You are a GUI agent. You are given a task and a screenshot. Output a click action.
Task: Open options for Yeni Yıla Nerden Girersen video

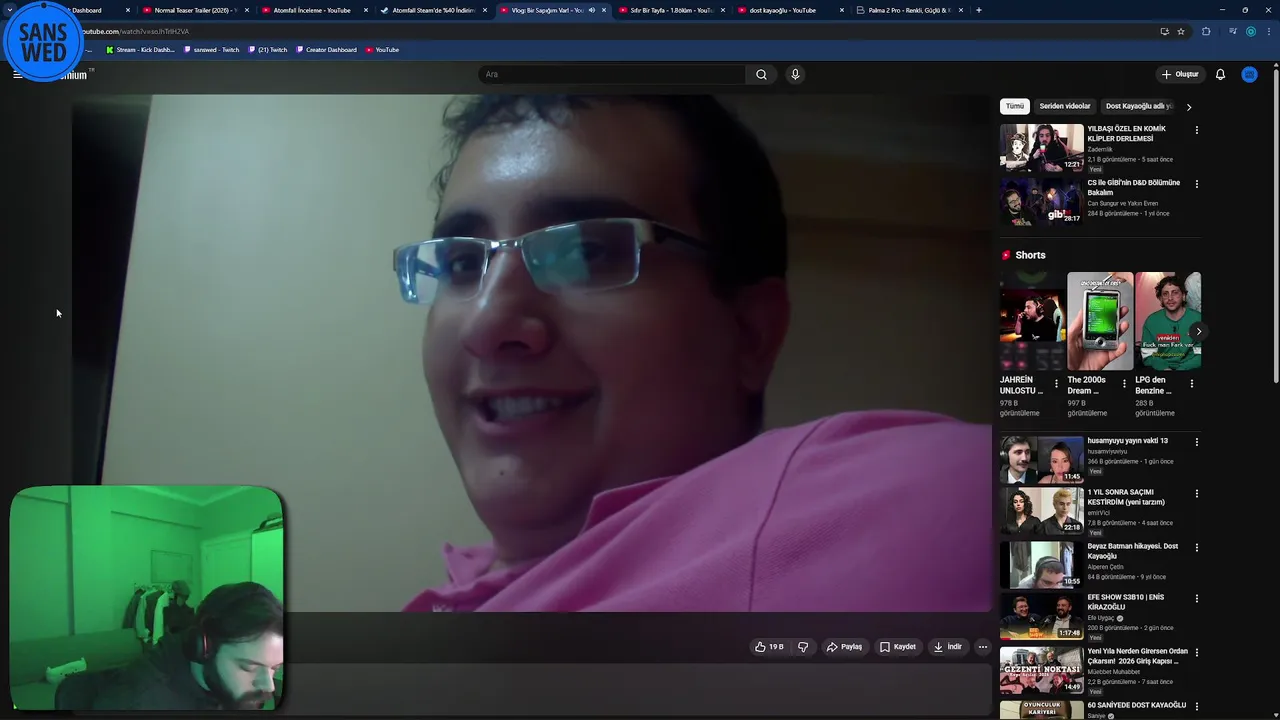pyautogui.click(x=1196, y=653)
